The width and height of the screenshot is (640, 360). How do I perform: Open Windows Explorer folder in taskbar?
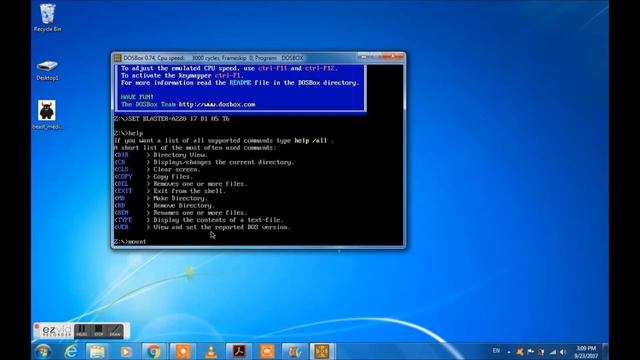tap(97, 351)
